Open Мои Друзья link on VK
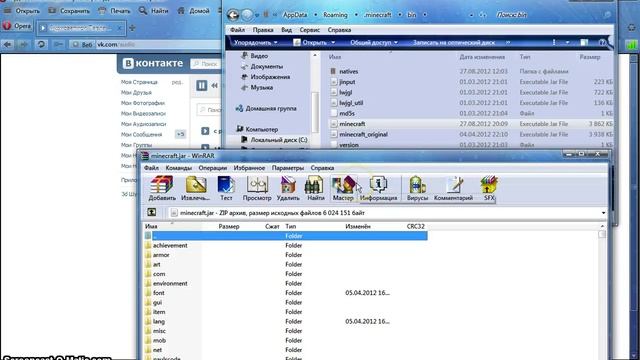 136,93
